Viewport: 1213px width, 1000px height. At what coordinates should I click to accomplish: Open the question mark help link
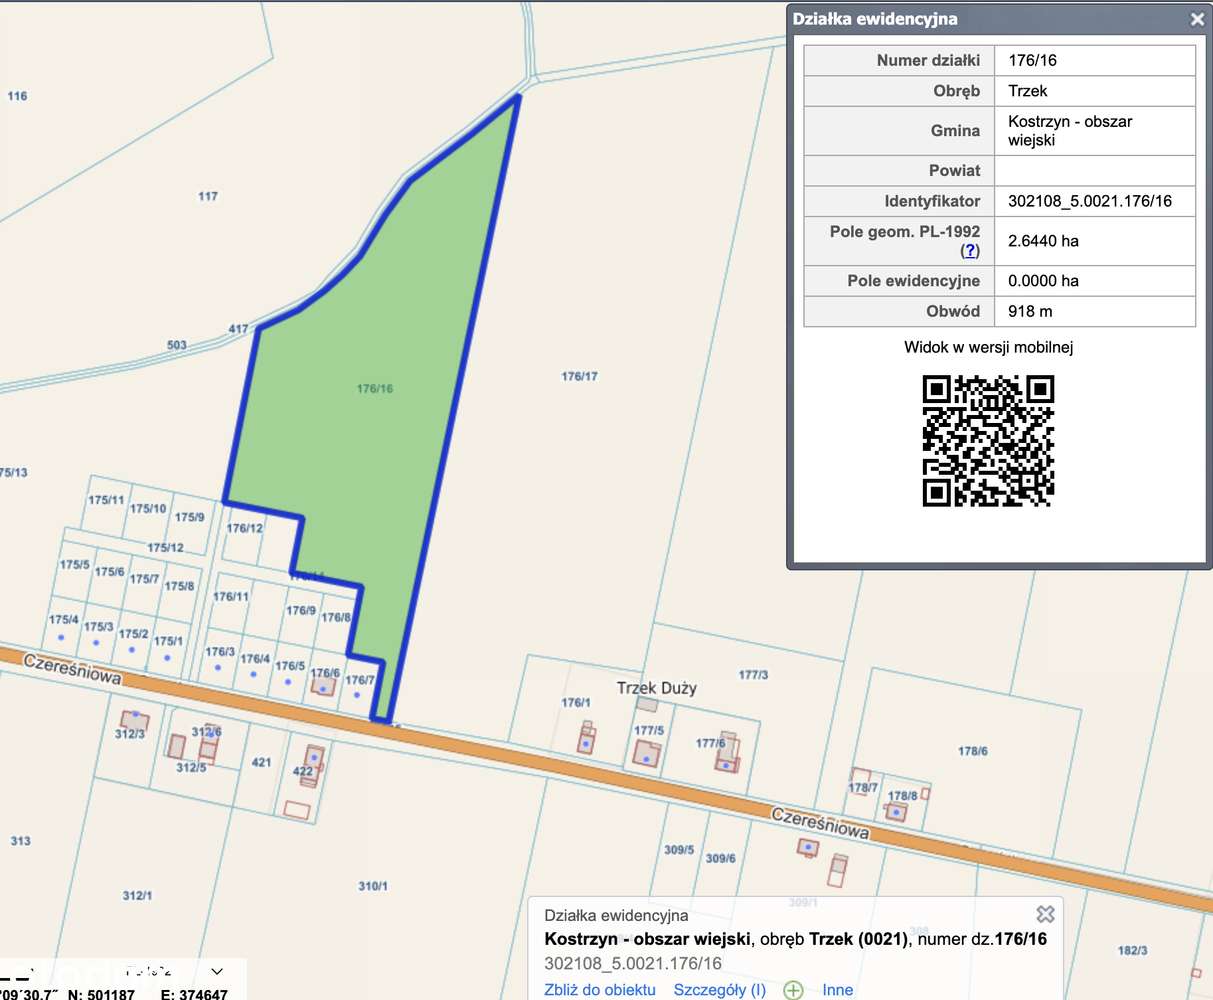click(x=970, y=250)
